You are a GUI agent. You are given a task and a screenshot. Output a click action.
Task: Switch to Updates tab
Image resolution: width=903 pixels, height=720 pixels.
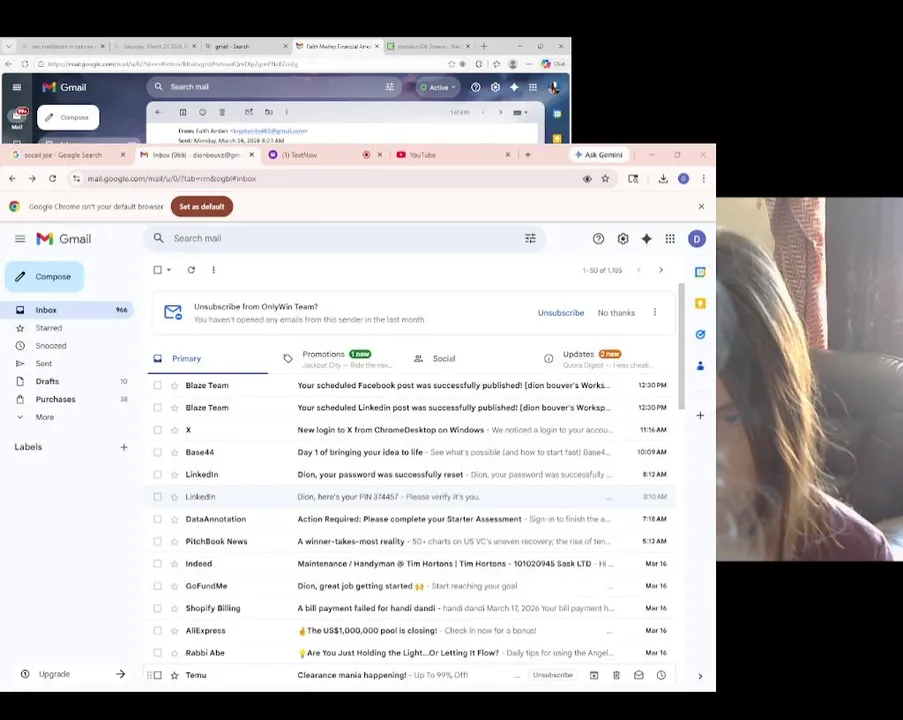[x=599, y=358]
